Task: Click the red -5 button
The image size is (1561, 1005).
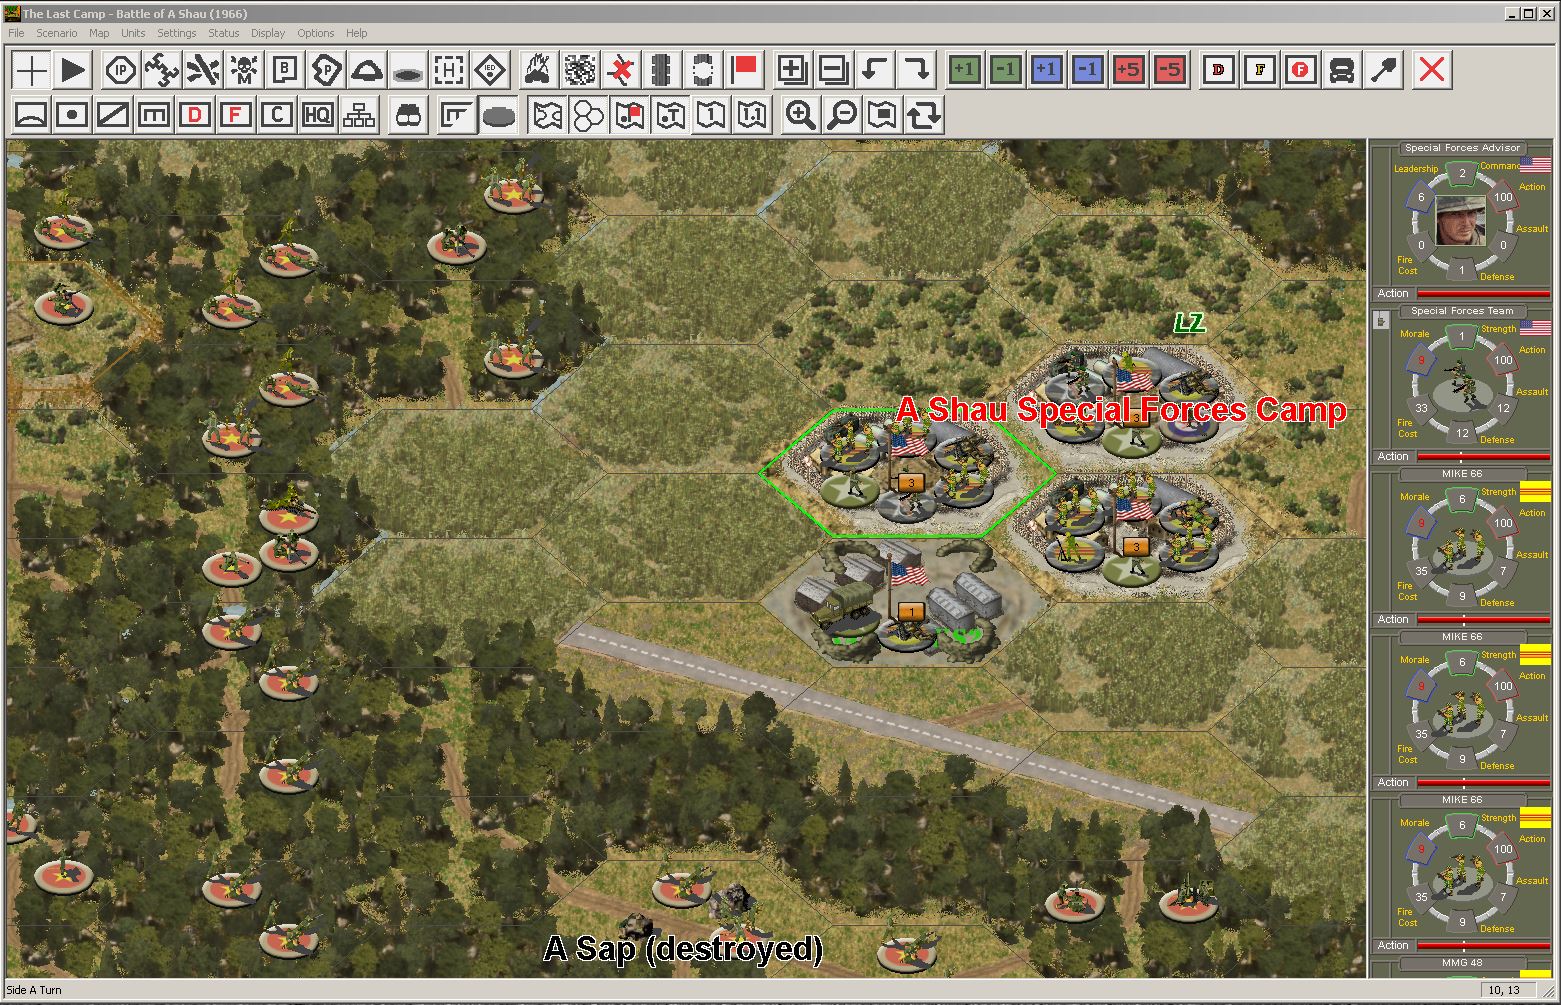Action: (1170, 70)
